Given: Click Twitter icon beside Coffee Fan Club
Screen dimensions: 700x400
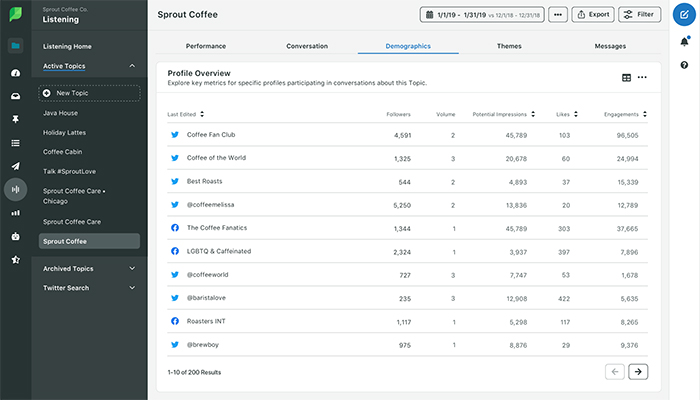Looking at the screenshot, I should 175,134.
